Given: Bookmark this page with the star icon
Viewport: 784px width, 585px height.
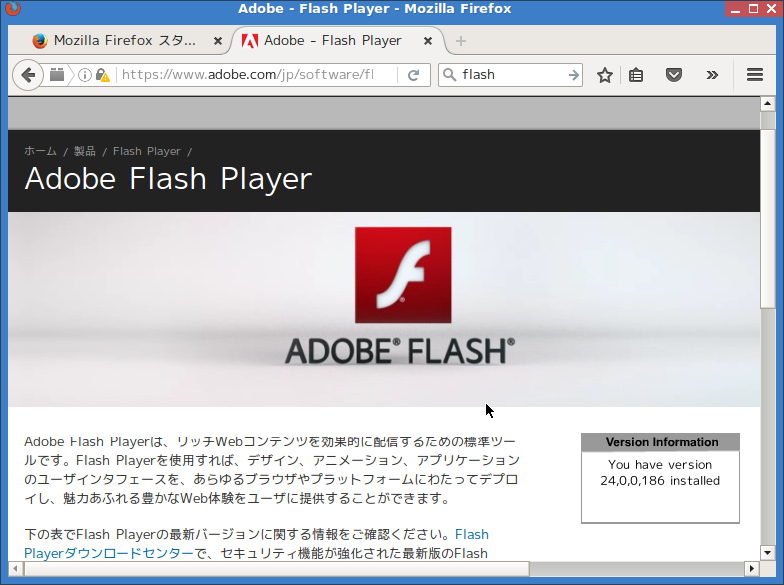Looking at the screenshot, I should click(x=604, y=75).
